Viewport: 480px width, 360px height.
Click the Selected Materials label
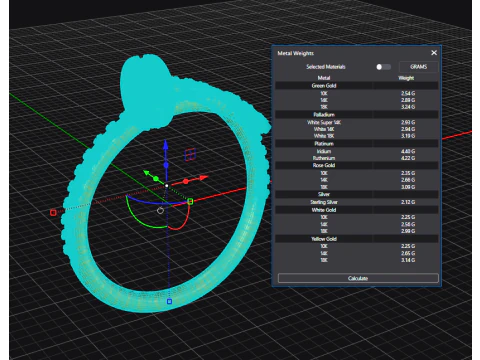pyautogui.click(x=326, y=67)
